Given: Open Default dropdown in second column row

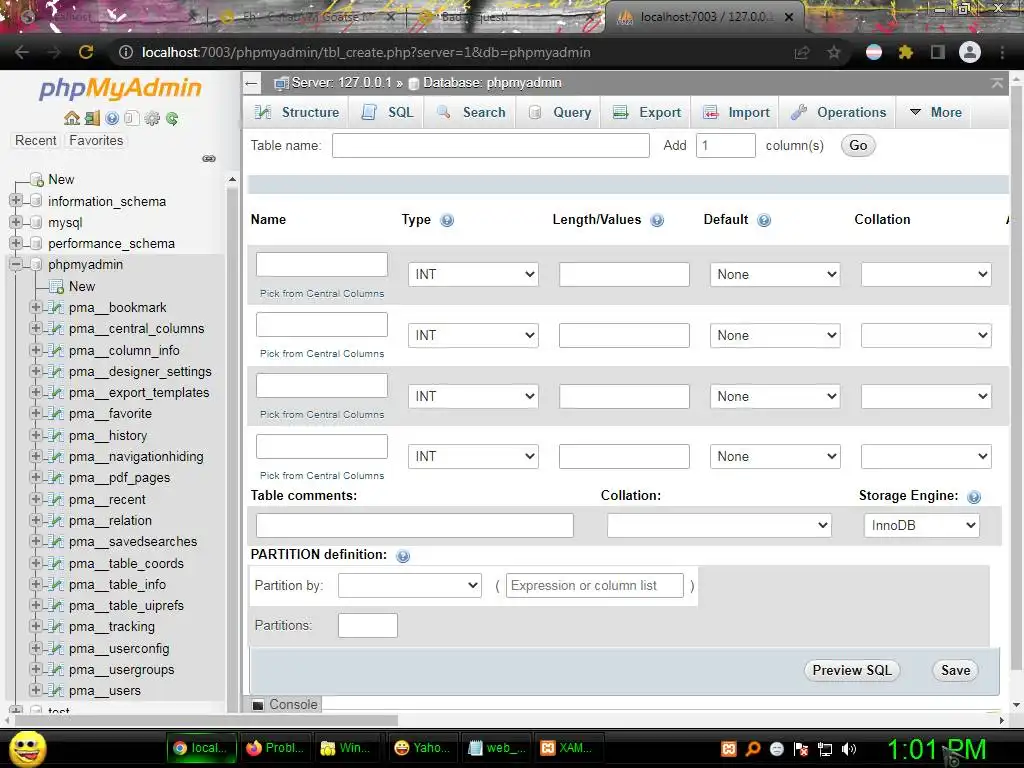Looking at the screenshot, I should coord(775,336).
